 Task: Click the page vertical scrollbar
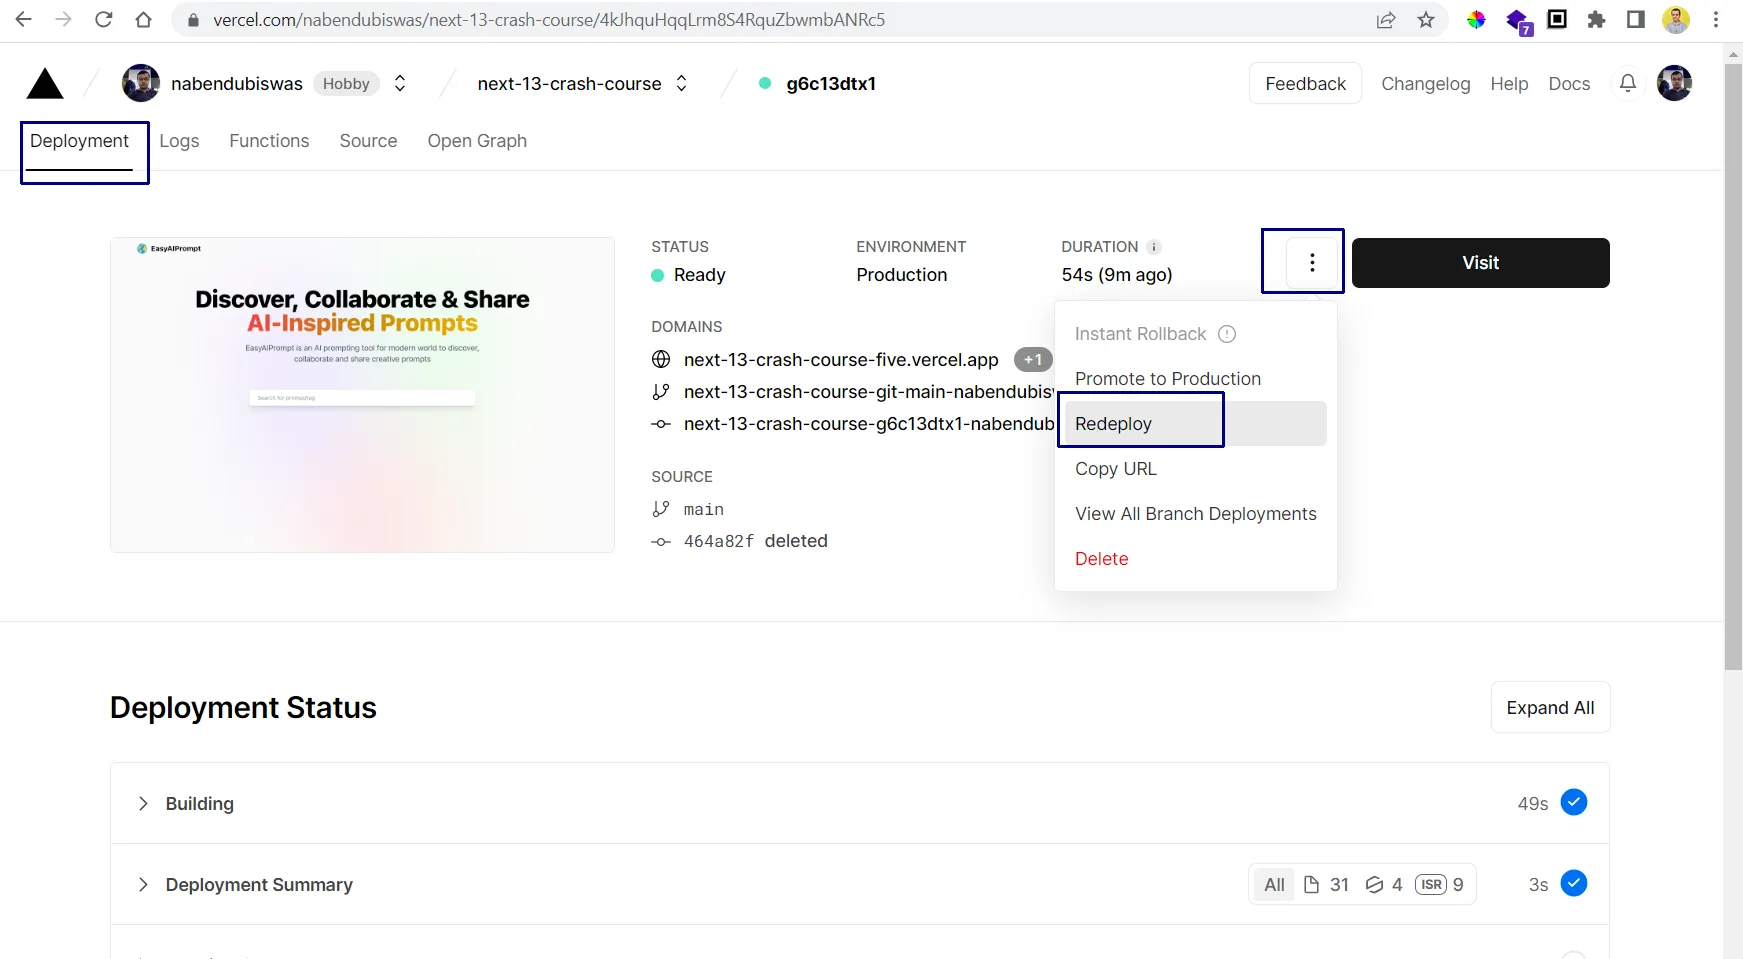click(x=1733, y=368)
